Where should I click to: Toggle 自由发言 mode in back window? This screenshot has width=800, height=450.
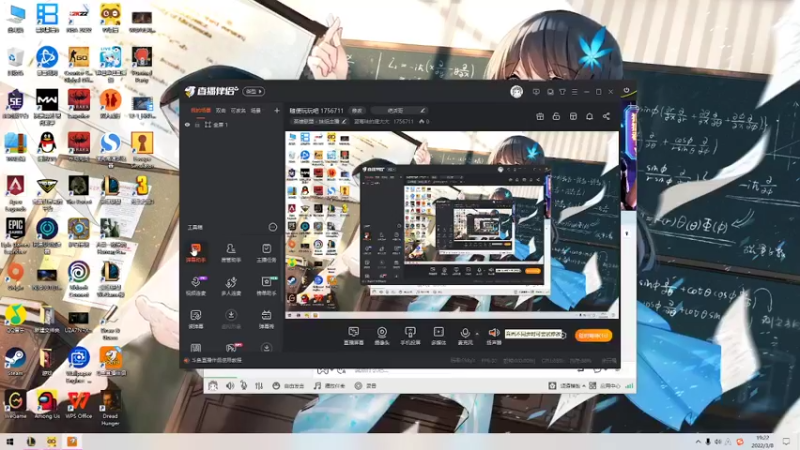coord(288,386)
